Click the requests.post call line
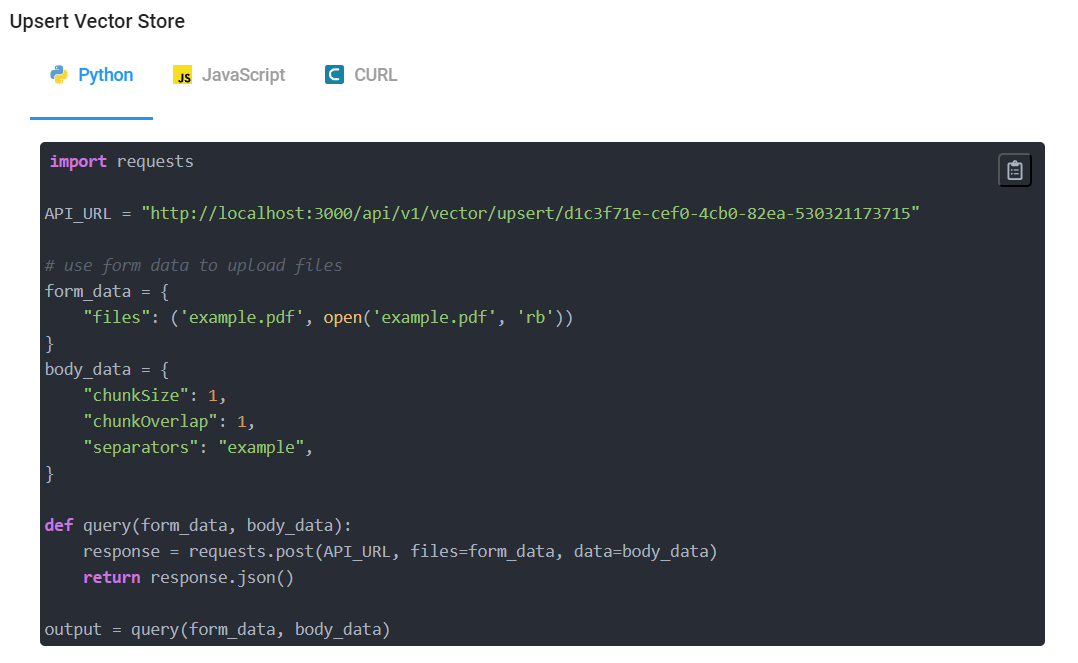Viewport: 1078px width, 663px height. click(400, 551)
